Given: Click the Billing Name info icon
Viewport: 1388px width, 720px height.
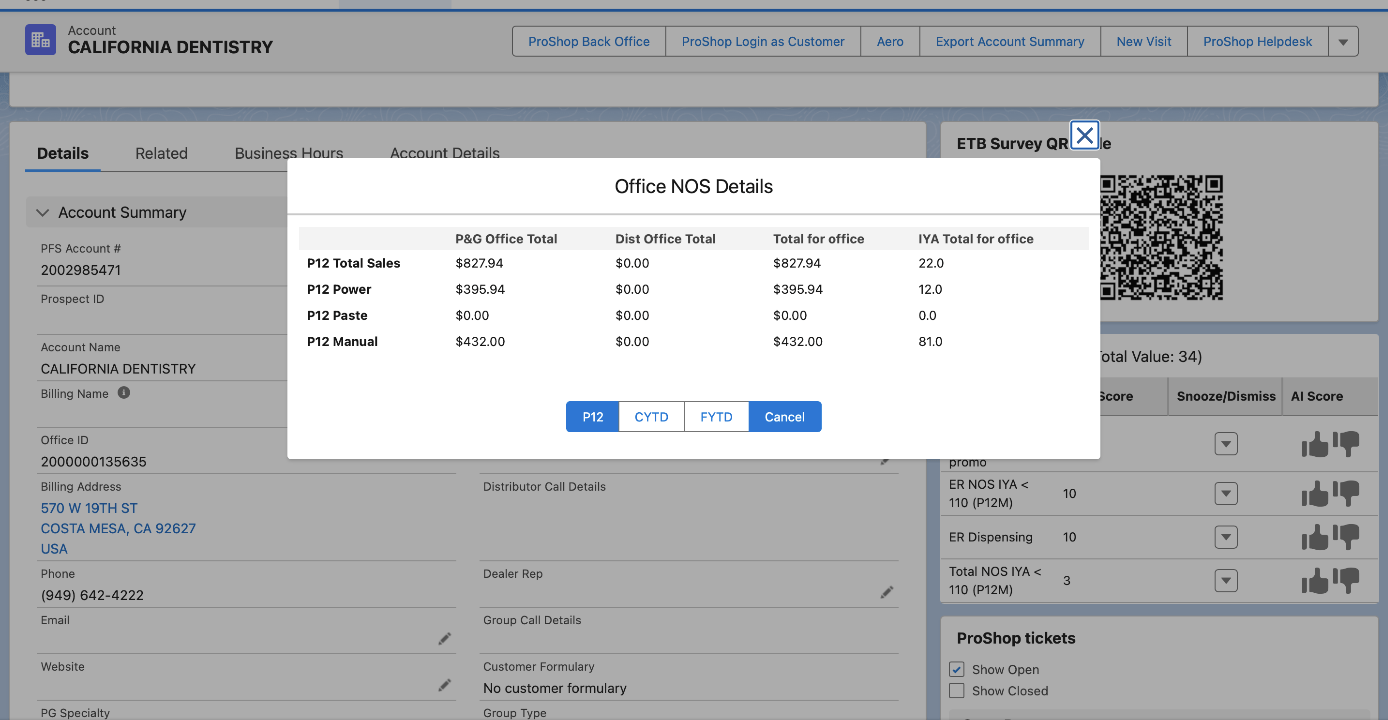Looking at the screenshot, I should pyautogui.click(x=124, y=393).
